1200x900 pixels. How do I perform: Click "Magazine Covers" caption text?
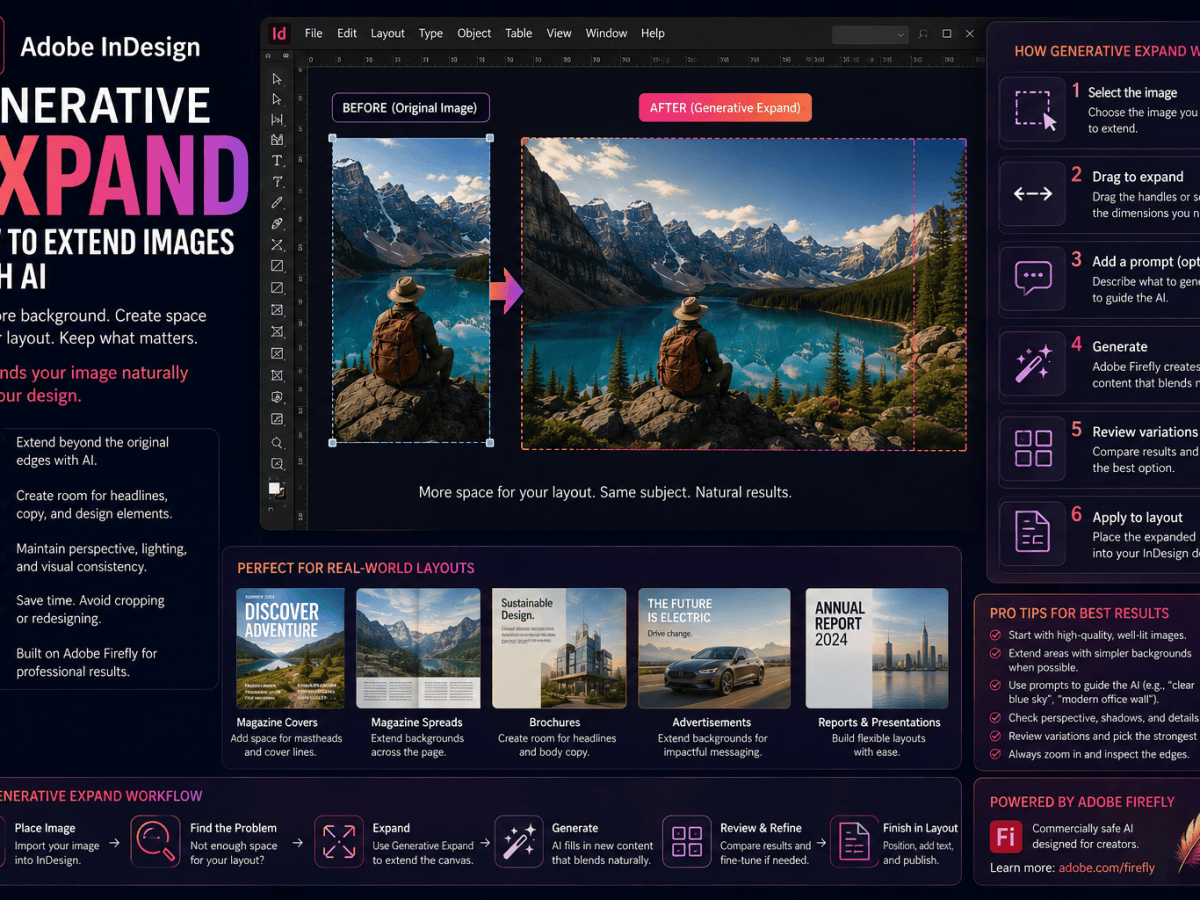277,722
